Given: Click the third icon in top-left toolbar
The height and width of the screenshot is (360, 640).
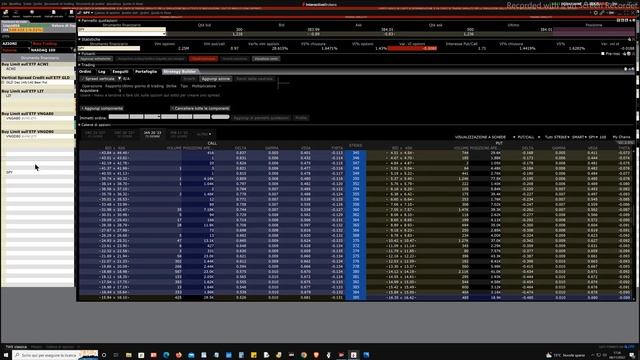Looking at the screenshot, I should (32, 13).
